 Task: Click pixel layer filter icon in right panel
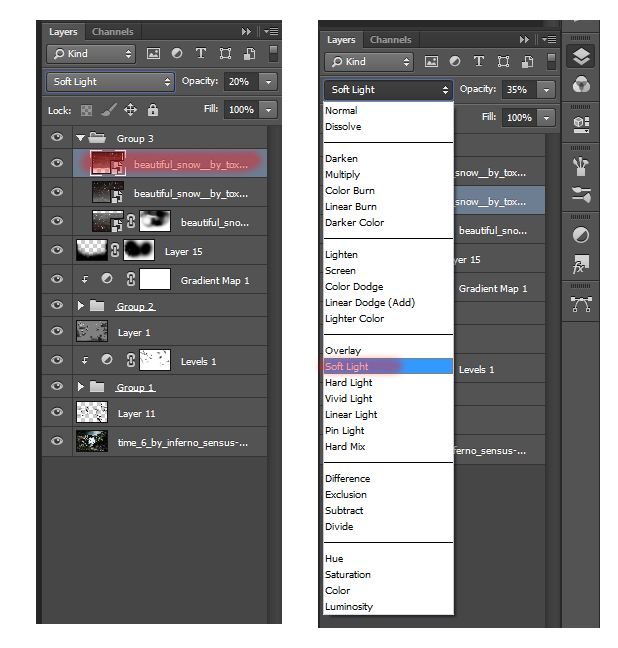[431, 62]
